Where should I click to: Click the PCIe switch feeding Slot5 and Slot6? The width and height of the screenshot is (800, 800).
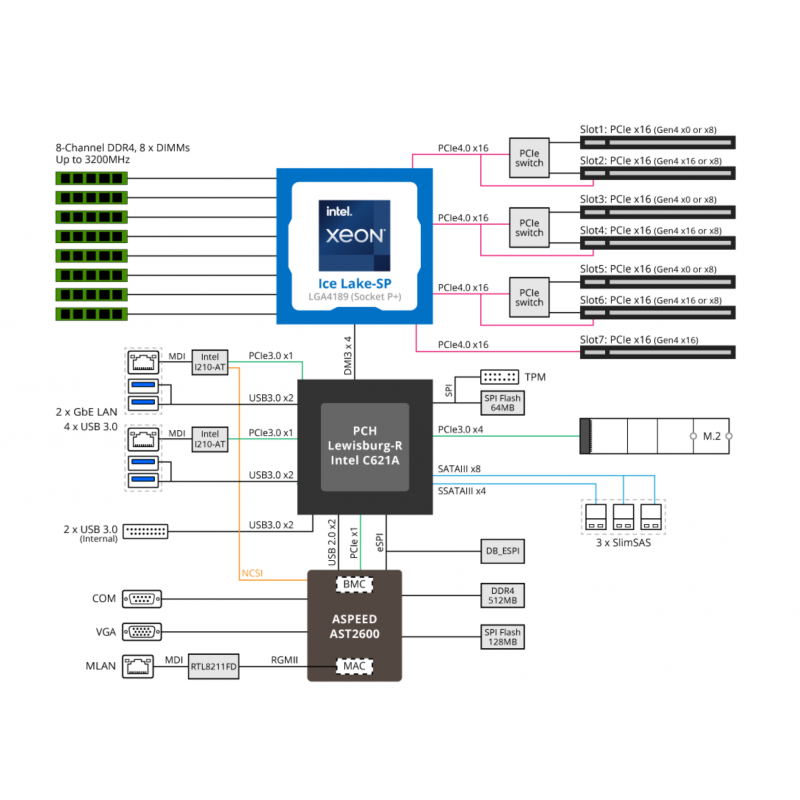pyautogui.click(x=529, y=297)
